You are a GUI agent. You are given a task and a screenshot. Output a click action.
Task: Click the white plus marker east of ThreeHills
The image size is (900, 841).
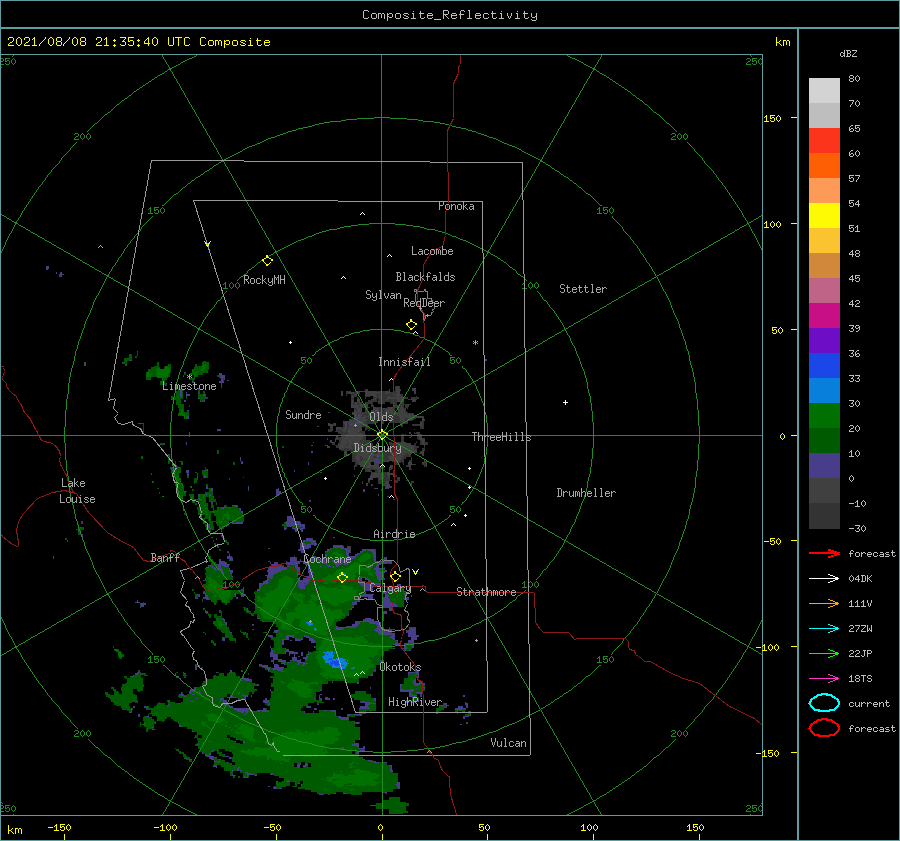(565, 402)
